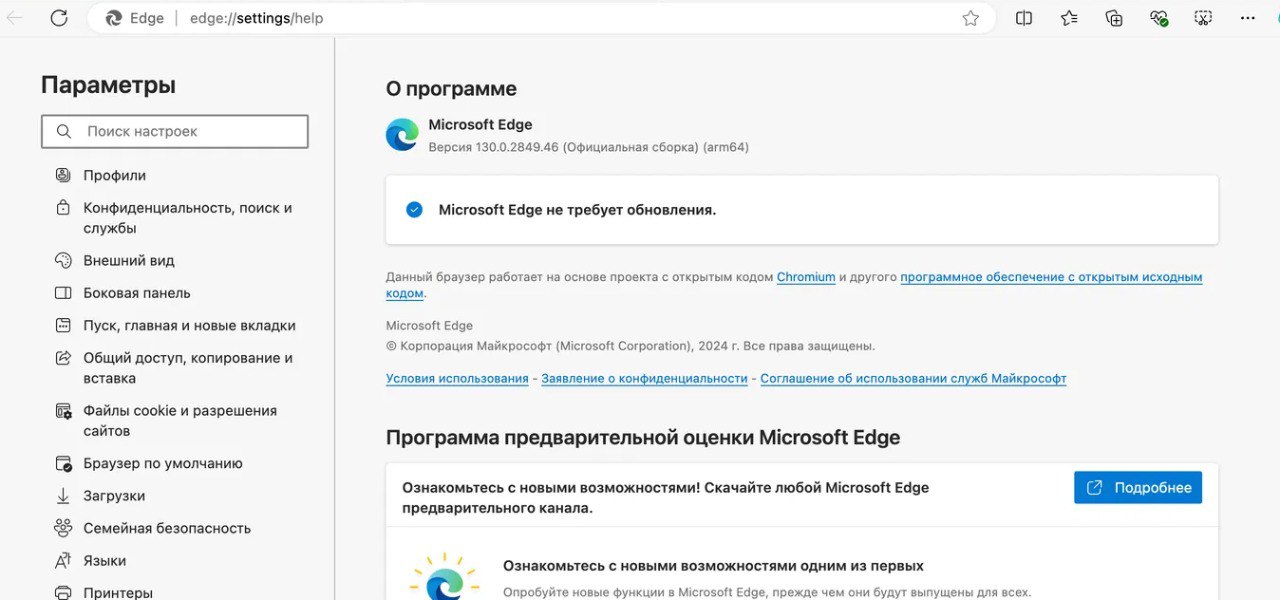Open the Favorites list icon
Screen dimensions: 1280x600
point(1069,18)
